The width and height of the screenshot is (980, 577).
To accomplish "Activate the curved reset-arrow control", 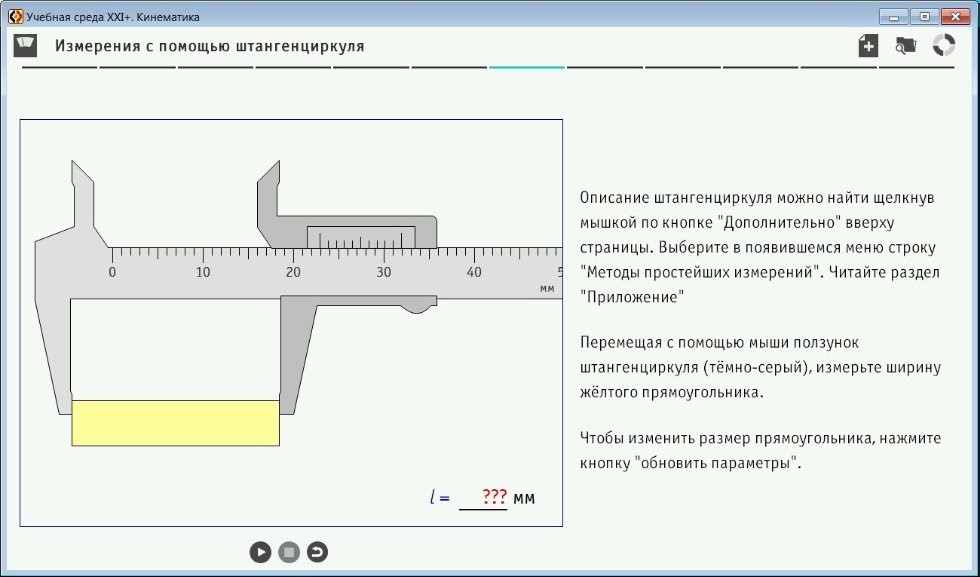I will point(318,551).
